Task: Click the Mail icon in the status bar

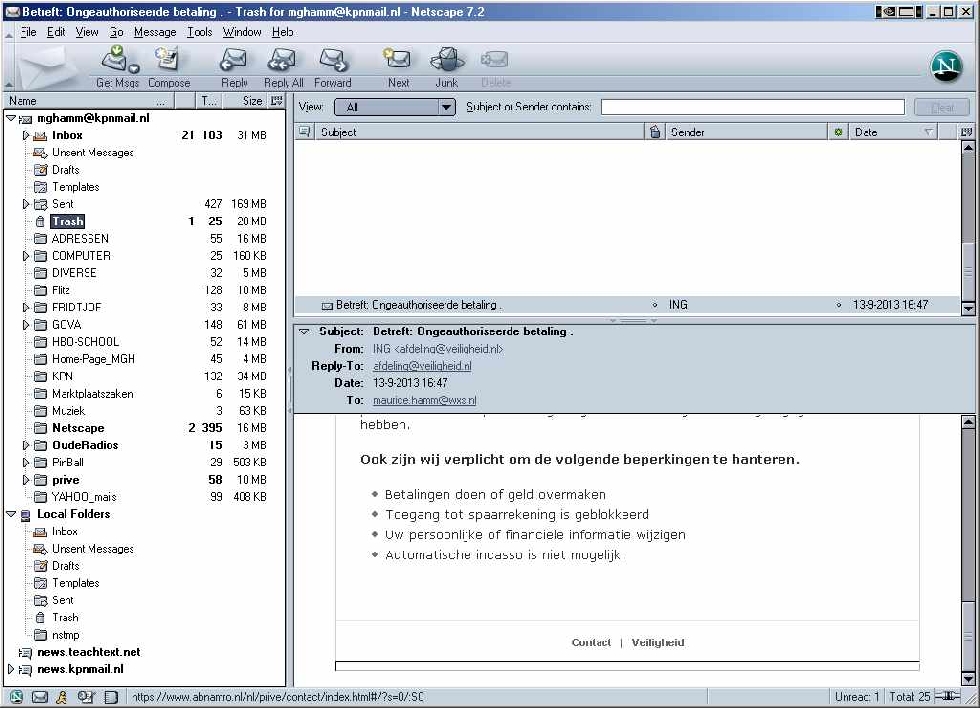Action: coord(39,697)
